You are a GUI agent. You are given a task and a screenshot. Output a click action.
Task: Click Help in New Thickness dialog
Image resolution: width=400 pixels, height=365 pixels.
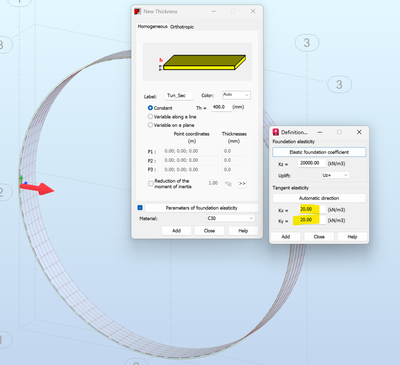coord(243,231)
